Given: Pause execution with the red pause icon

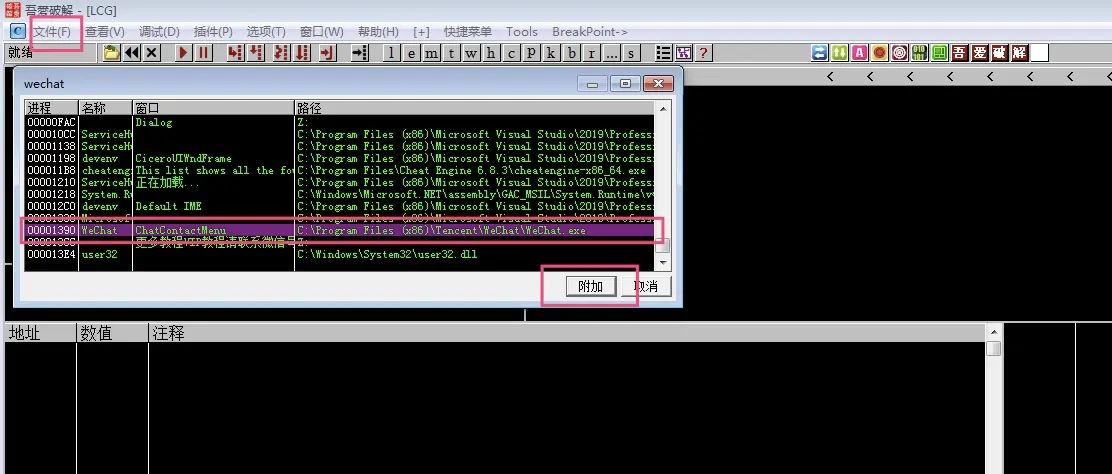Looking at the screenshot, I should (204, 53).
